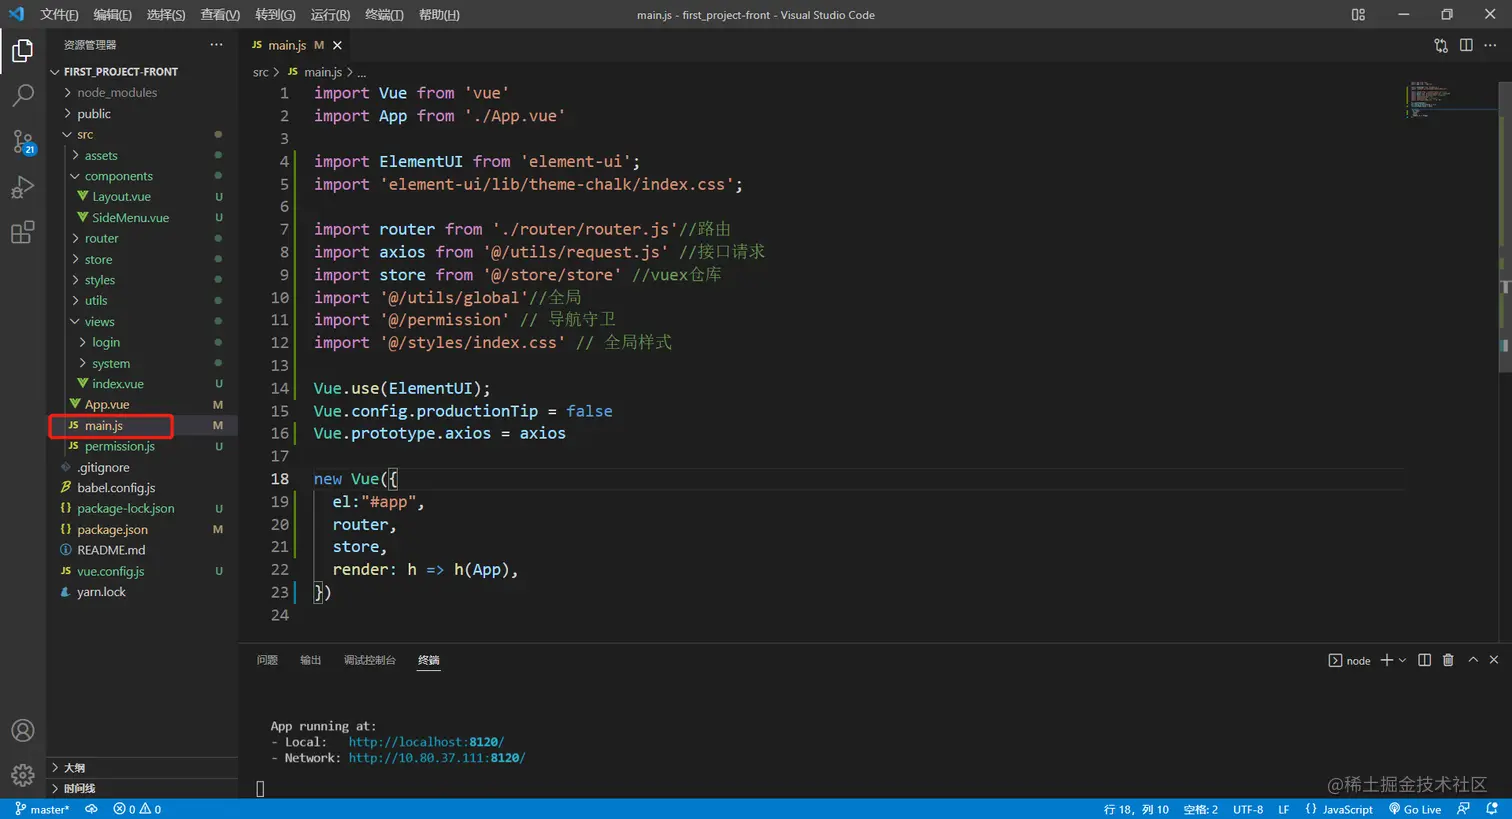Open the Explorer view in activity bar
The height and width of the screenshot is (819, 1512).
pyautogui.click(x=22, y=51)
